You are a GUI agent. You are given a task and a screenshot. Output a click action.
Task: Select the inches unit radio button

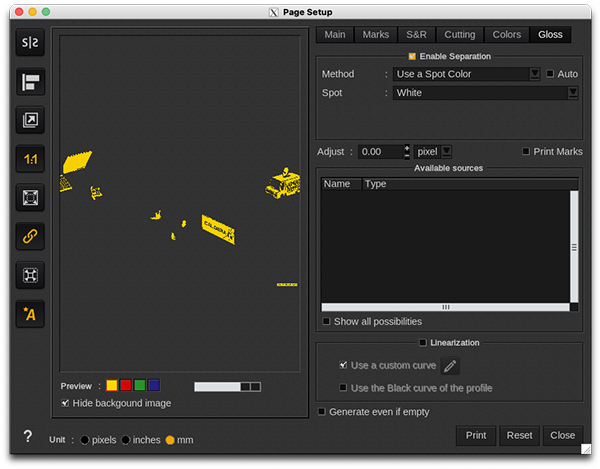click(127, 440)
